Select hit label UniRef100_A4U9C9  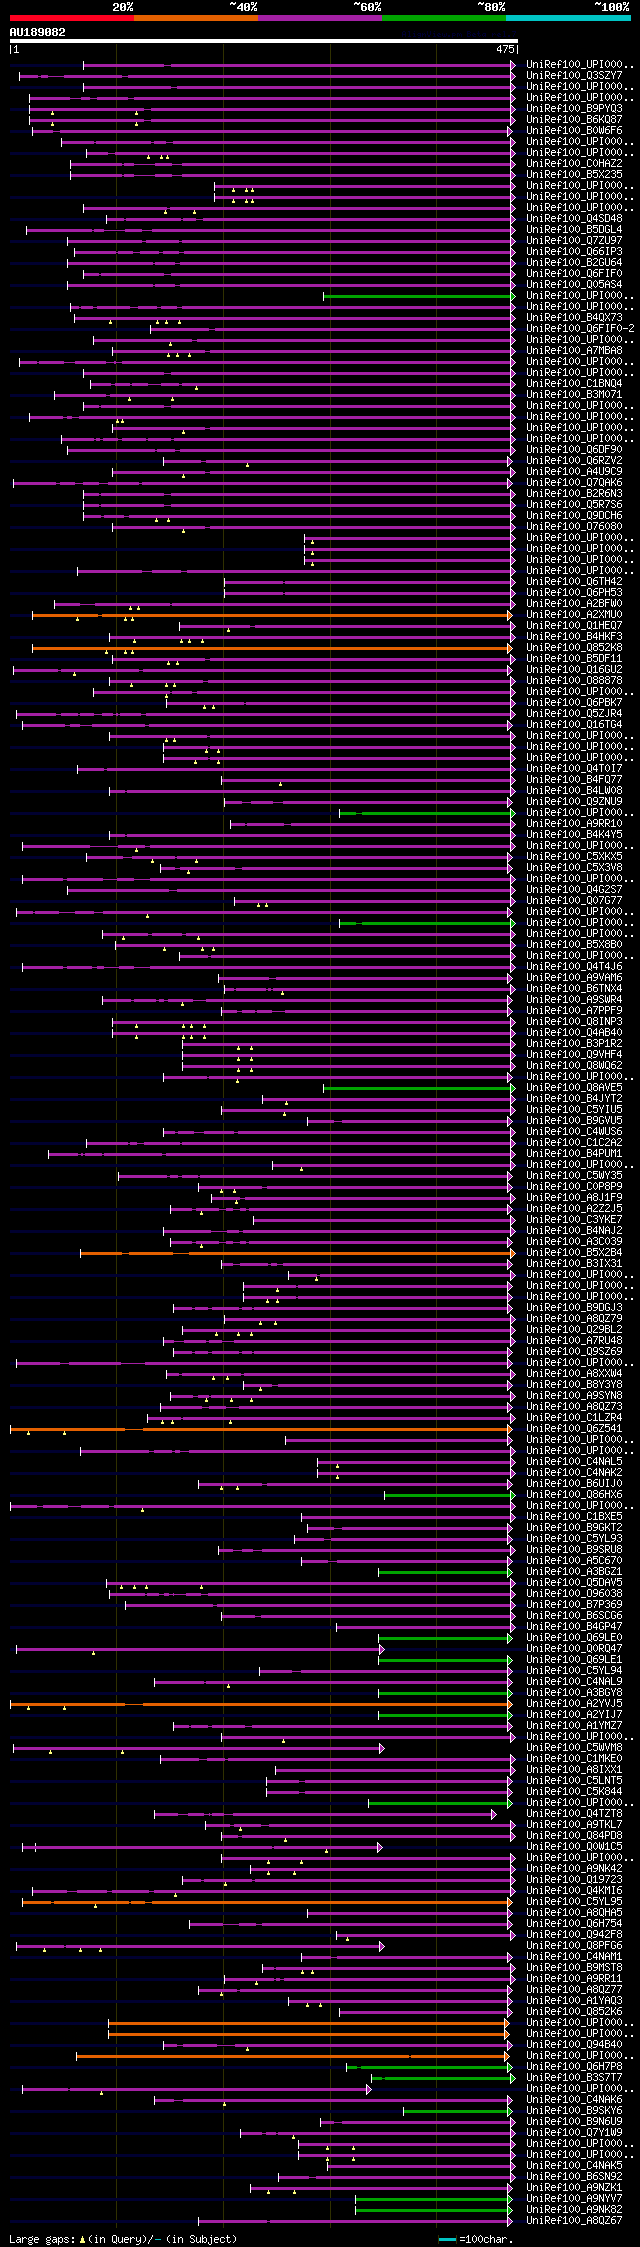[x=574, y=471]
